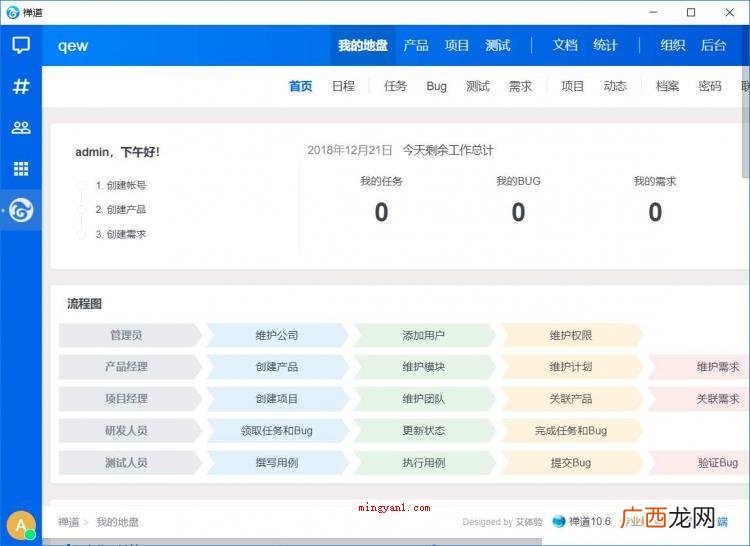Click step 3. 创建需求
The width and height of the screenshot is (750, 546).
121,234
